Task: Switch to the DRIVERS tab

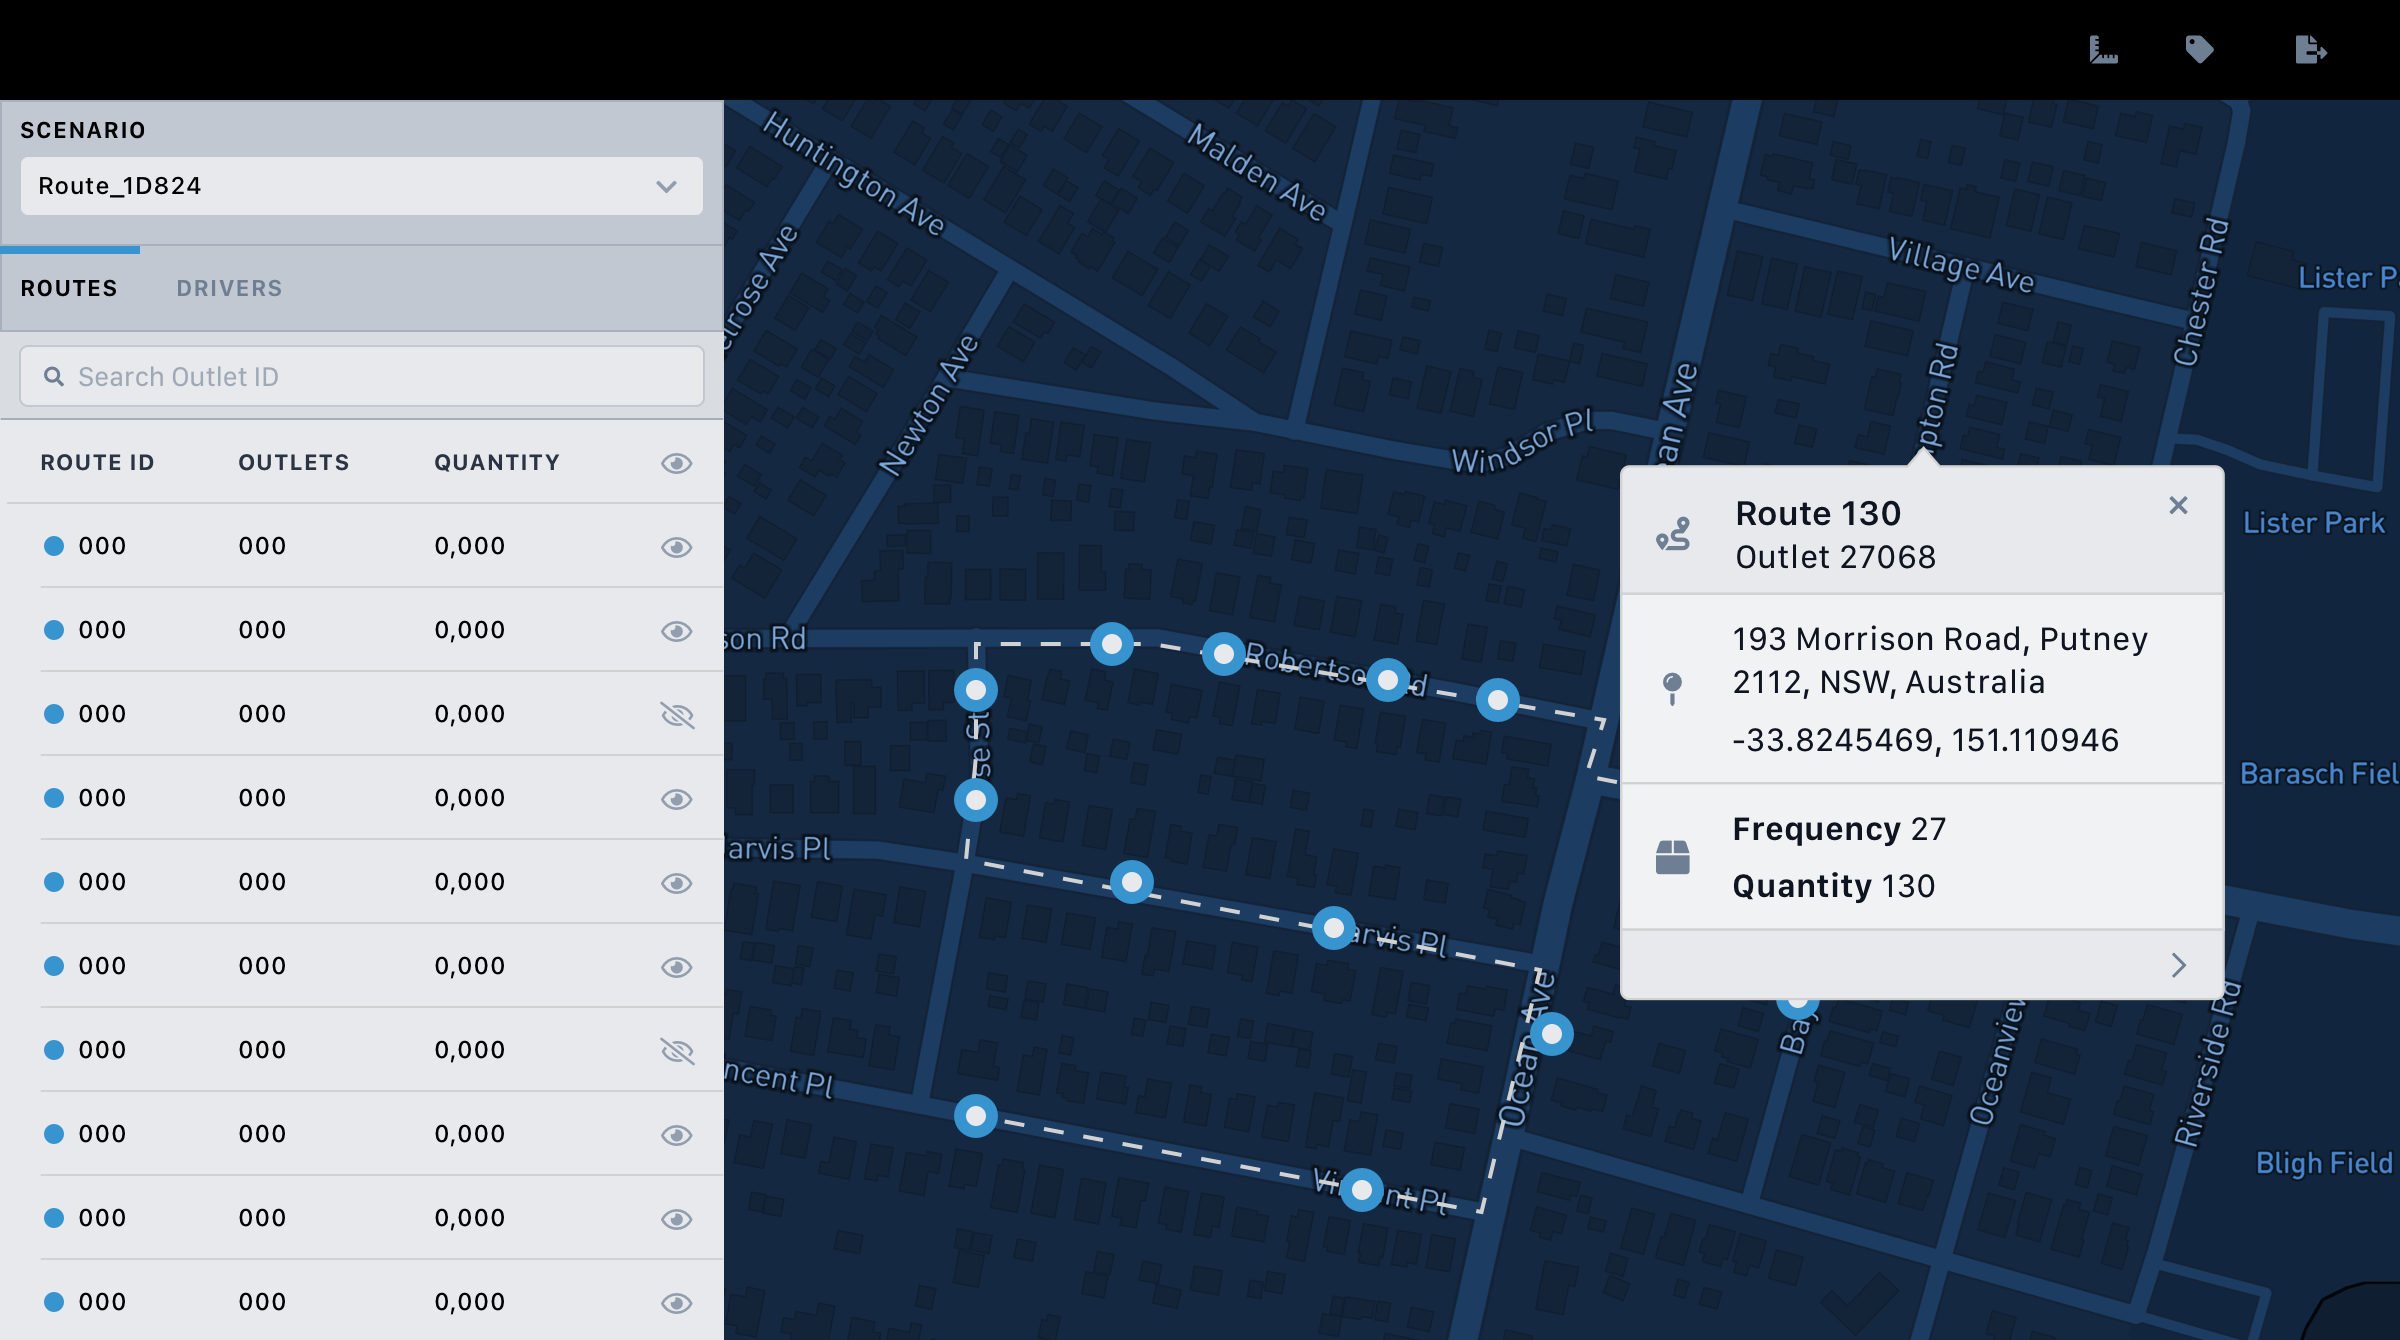Action: coord(229,288)
